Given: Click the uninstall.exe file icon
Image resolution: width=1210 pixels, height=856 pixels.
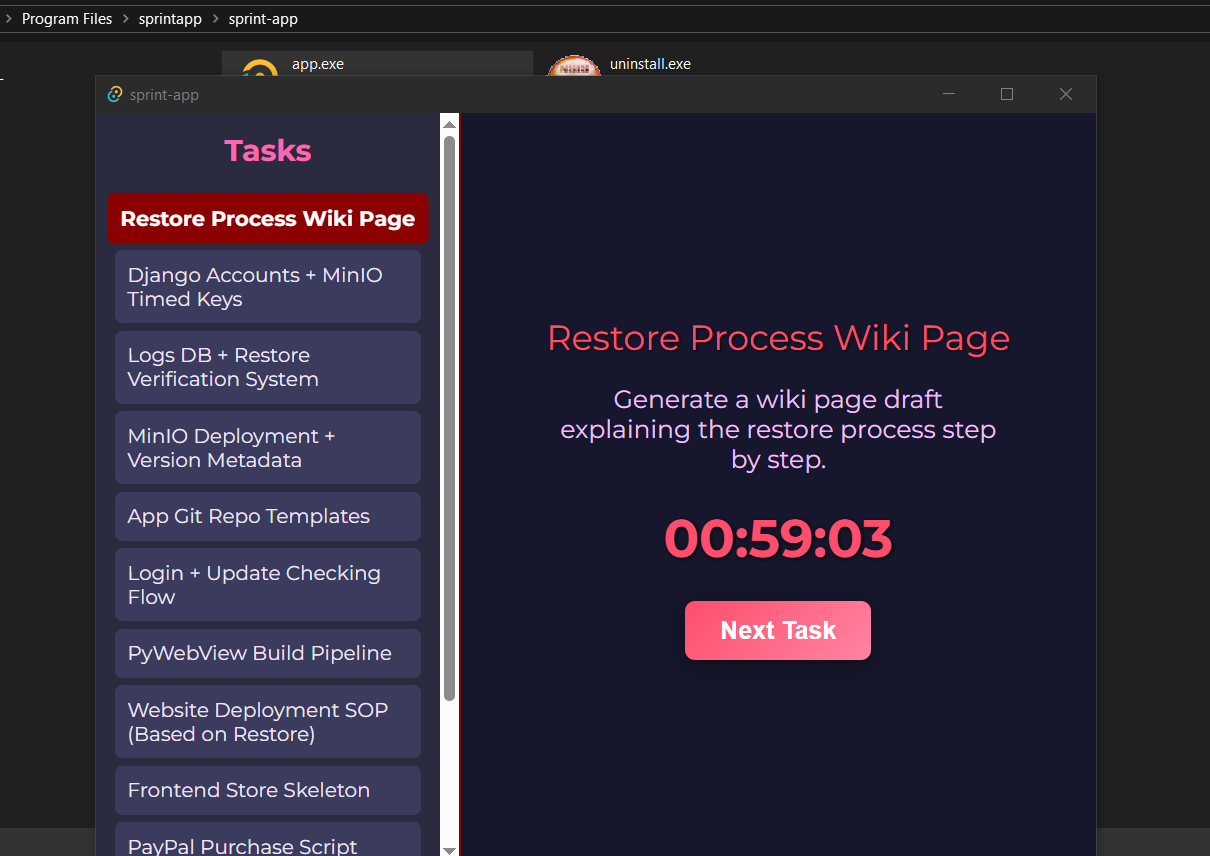Looking at the screenshot, I should click(x=574, y=65).
